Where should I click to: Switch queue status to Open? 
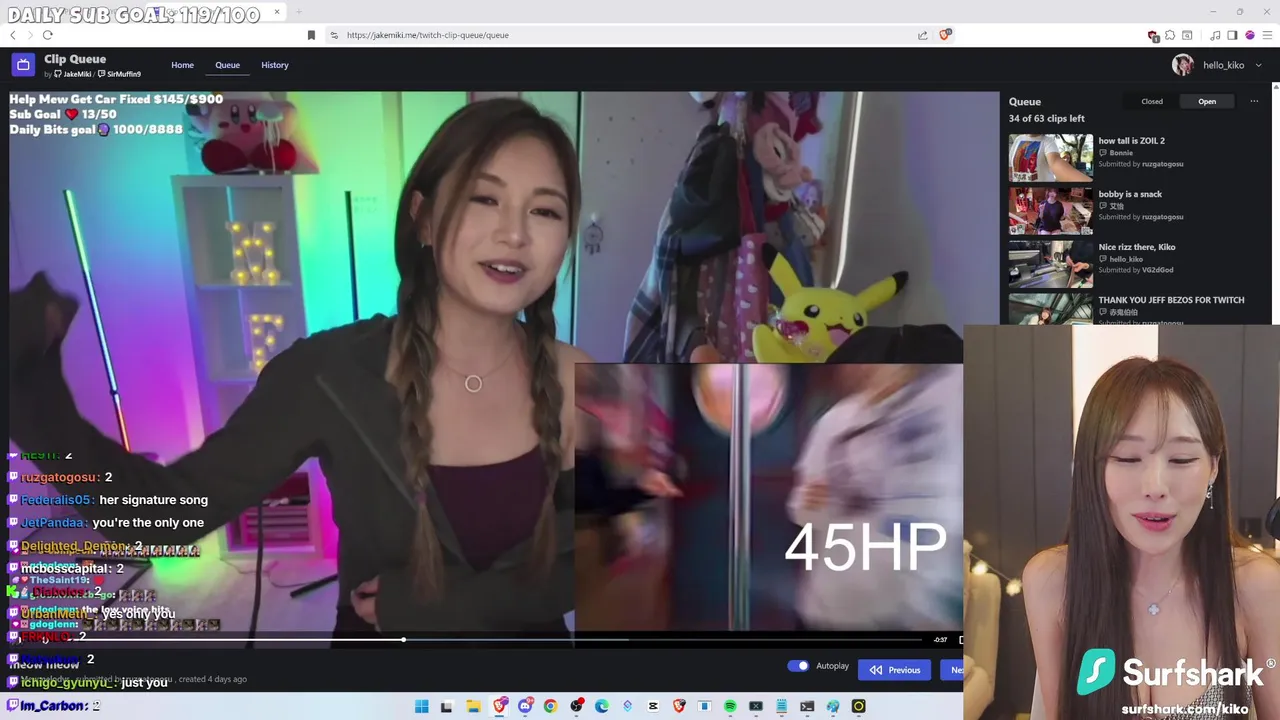[1207, 101]
